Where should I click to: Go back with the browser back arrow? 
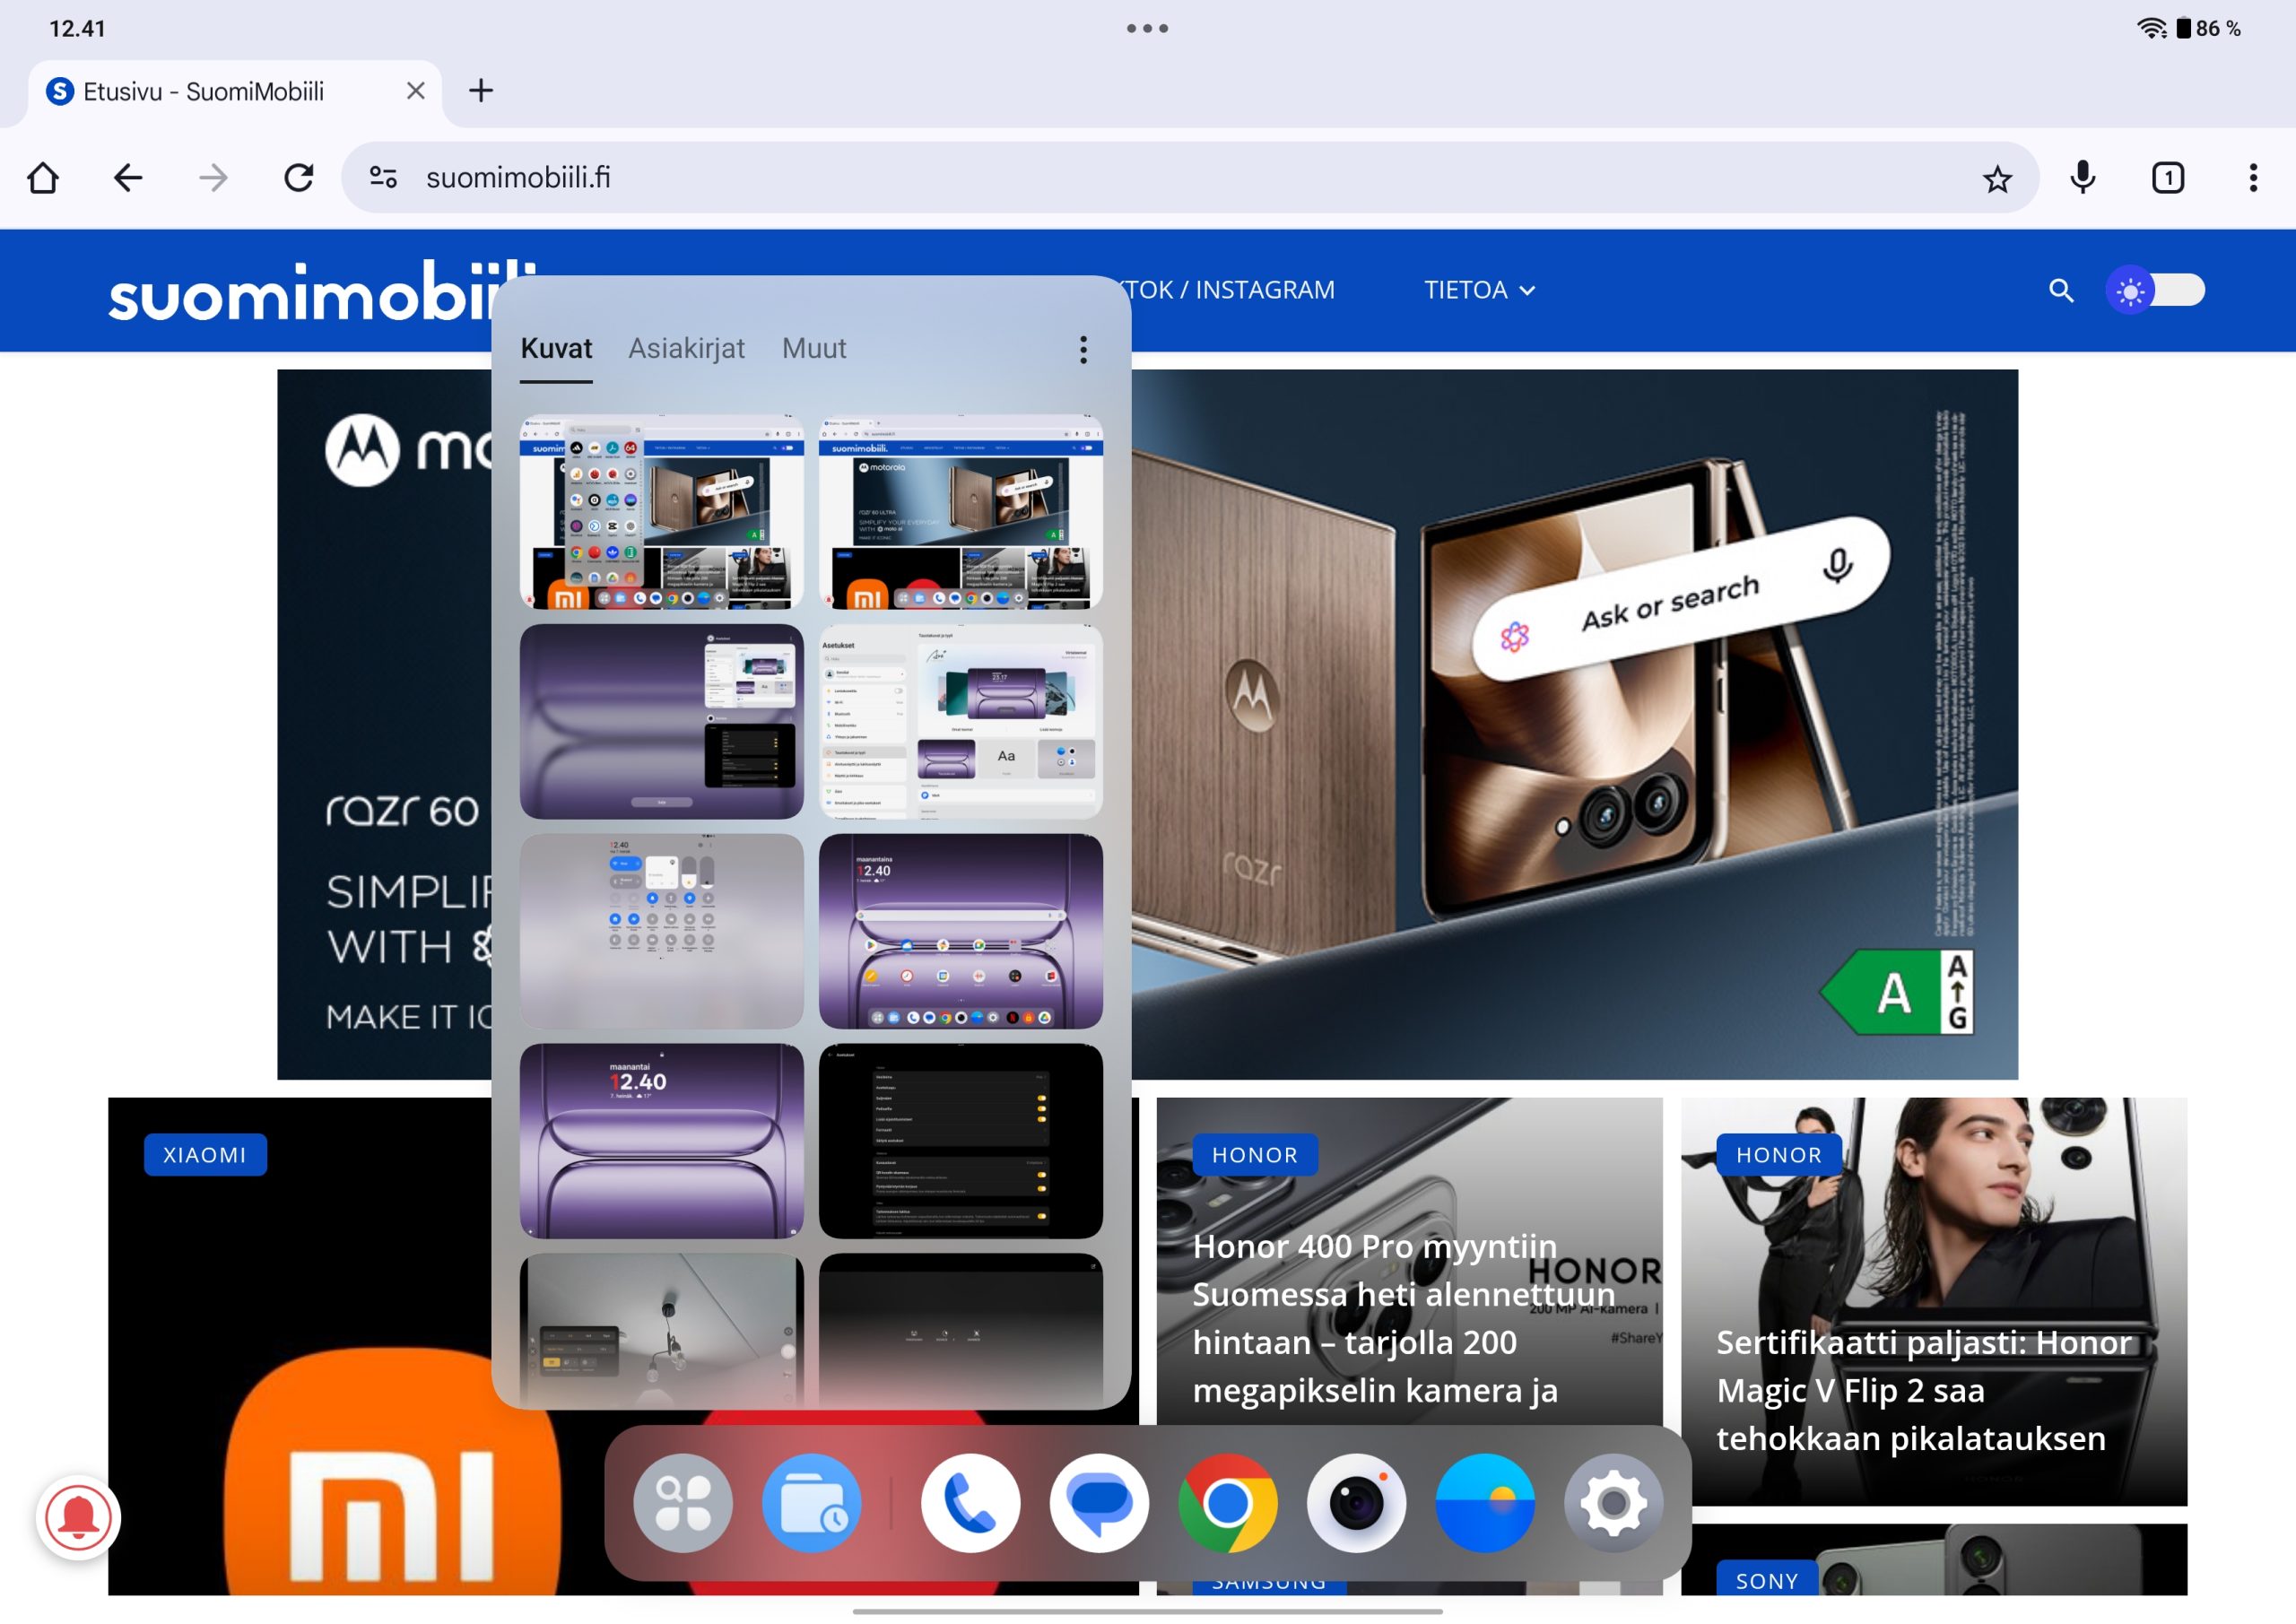coord(128,178)
